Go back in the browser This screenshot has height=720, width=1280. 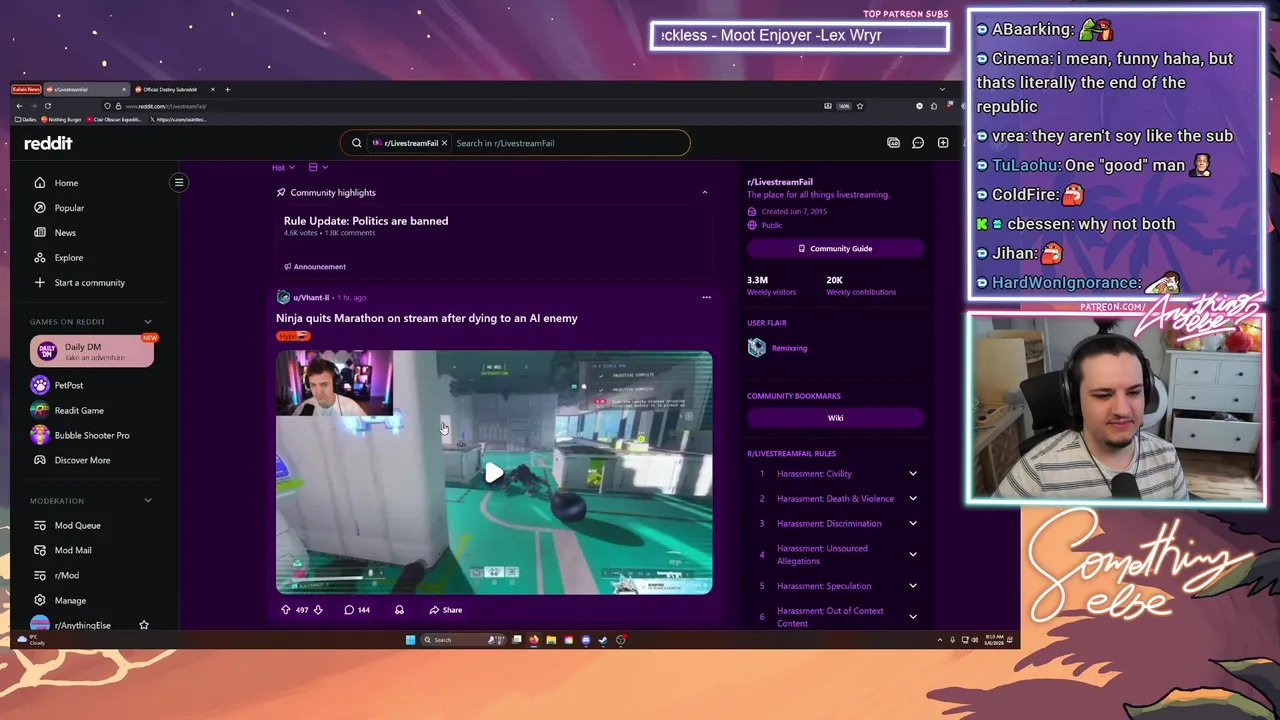click(x=19, y=106)
